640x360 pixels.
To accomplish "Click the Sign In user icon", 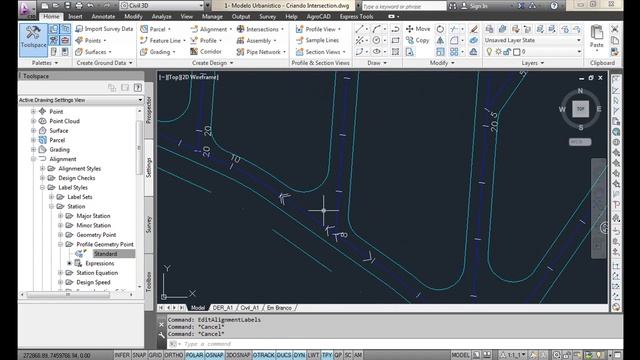I will click(464, 6).
